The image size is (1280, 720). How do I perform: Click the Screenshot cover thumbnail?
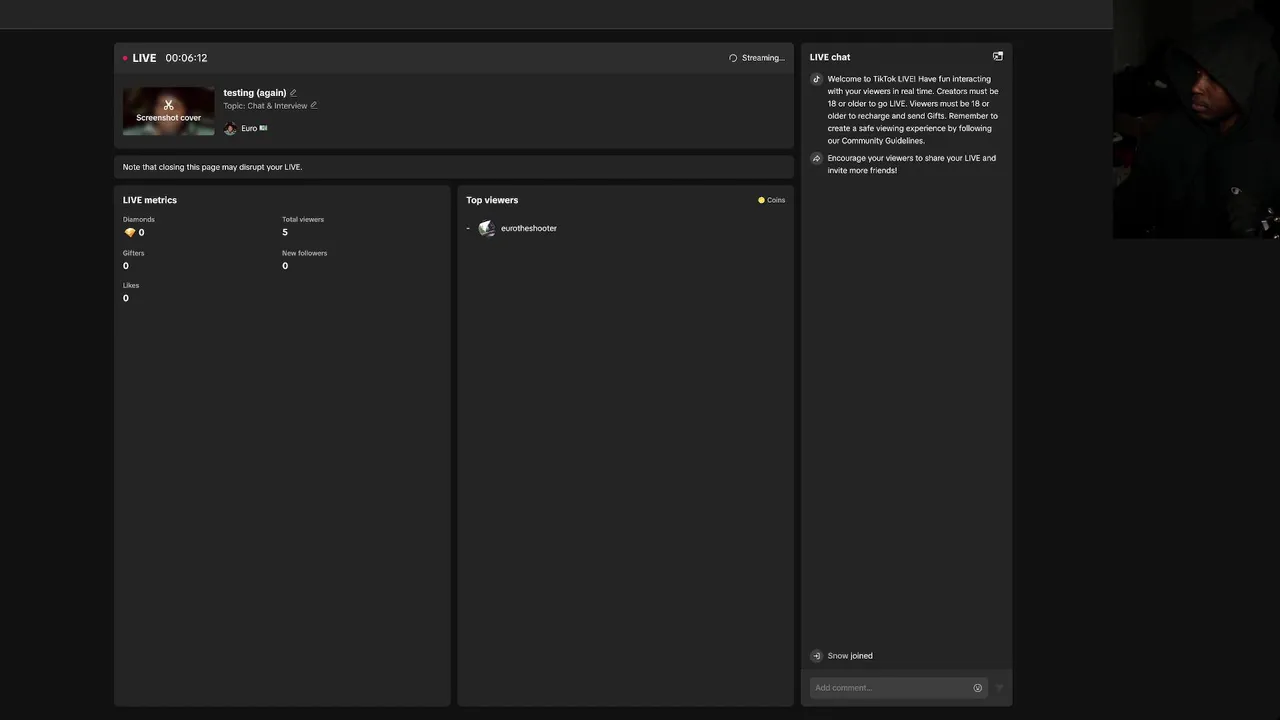tap(168, 111)
